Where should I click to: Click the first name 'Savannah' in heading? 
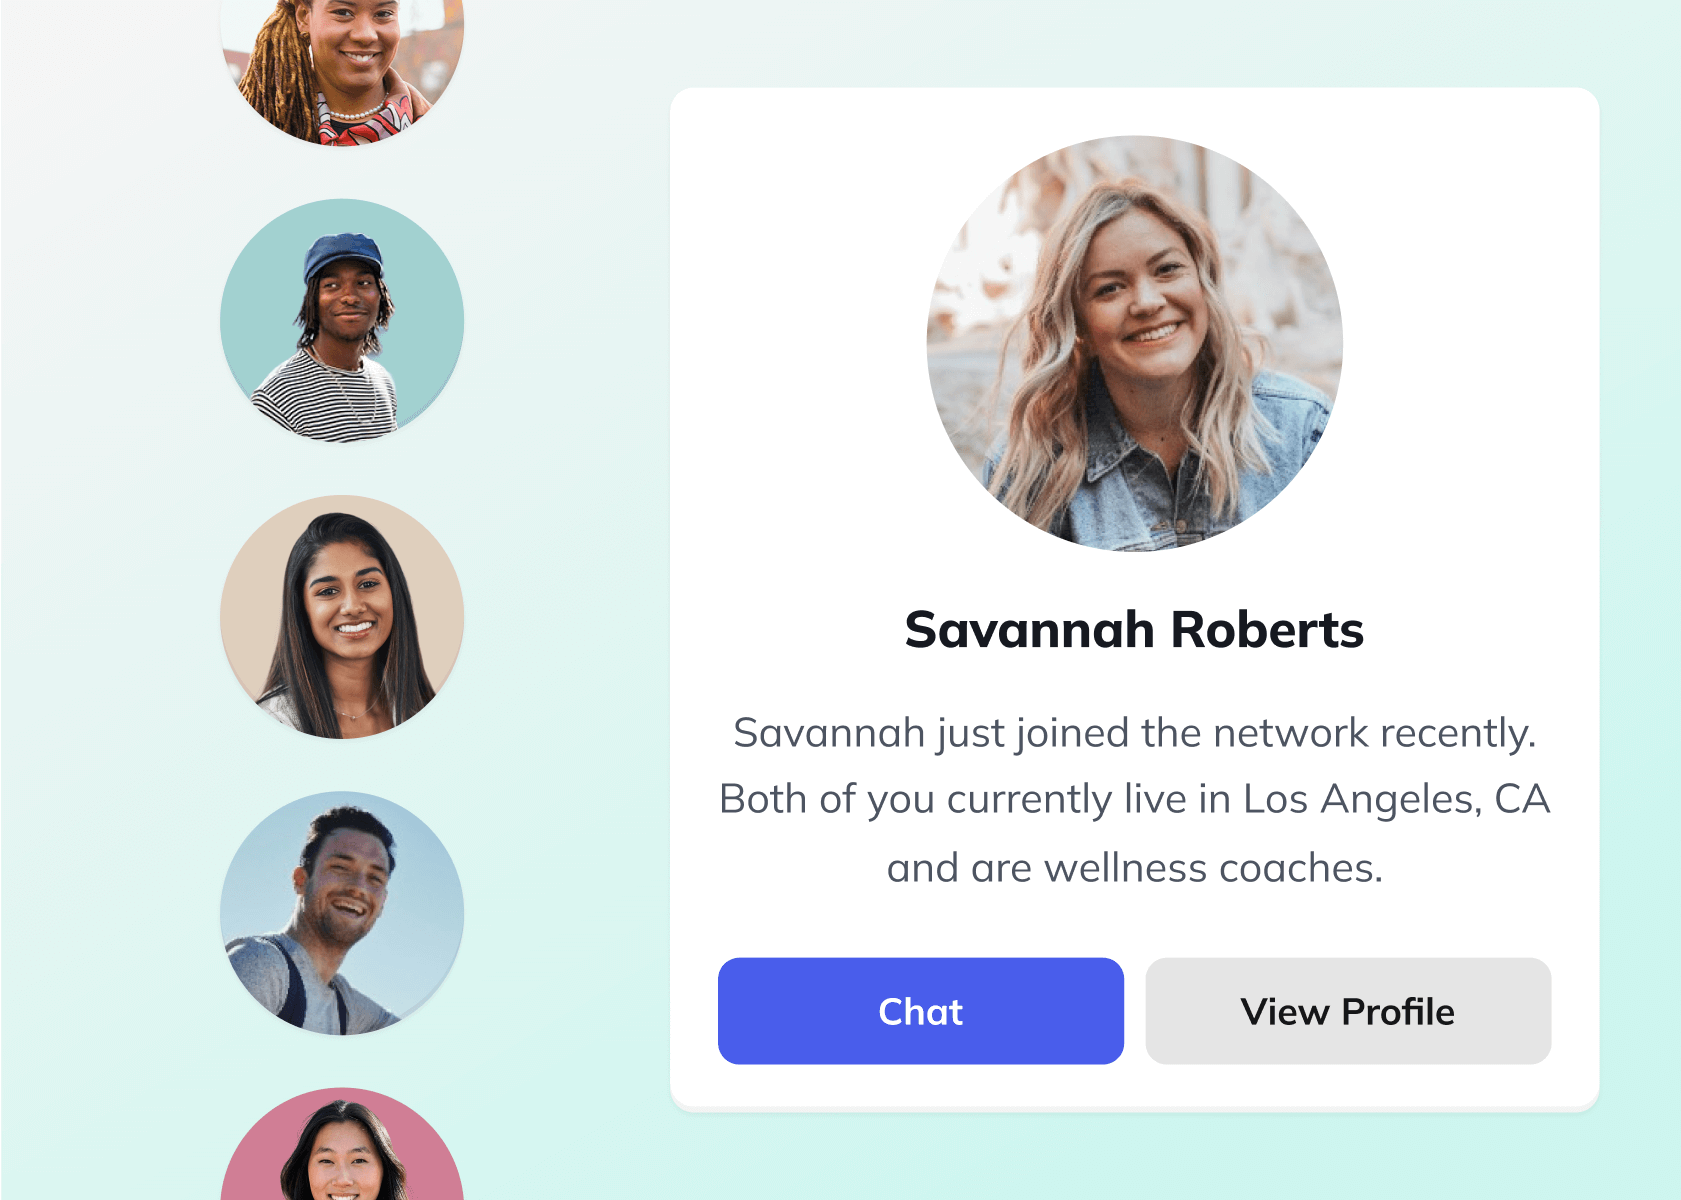pyautogui.click(x=1030, y=630)
